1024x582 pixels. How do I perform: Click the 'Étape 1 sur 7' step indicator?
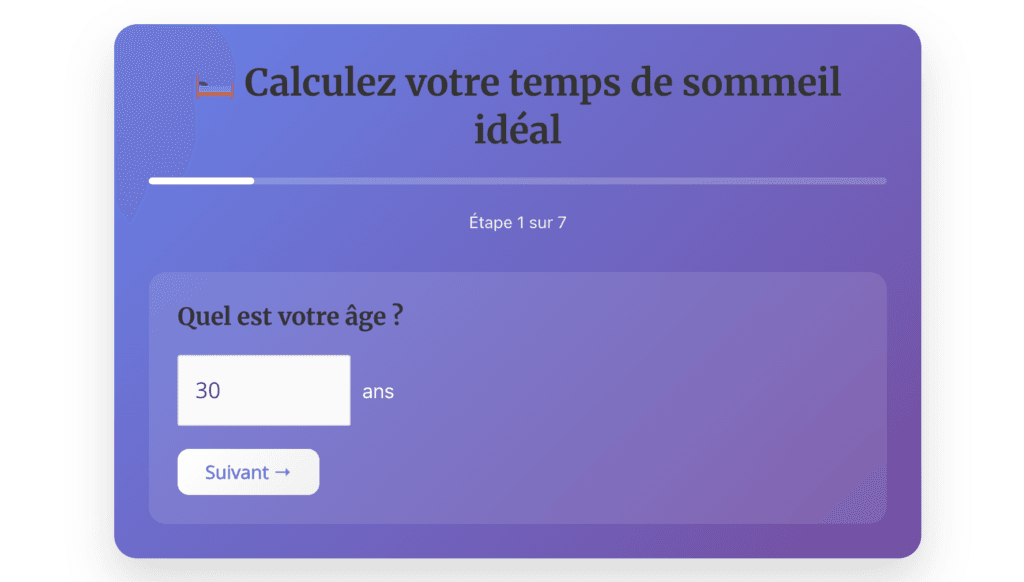pyautogui.click(x=517, y=221)
